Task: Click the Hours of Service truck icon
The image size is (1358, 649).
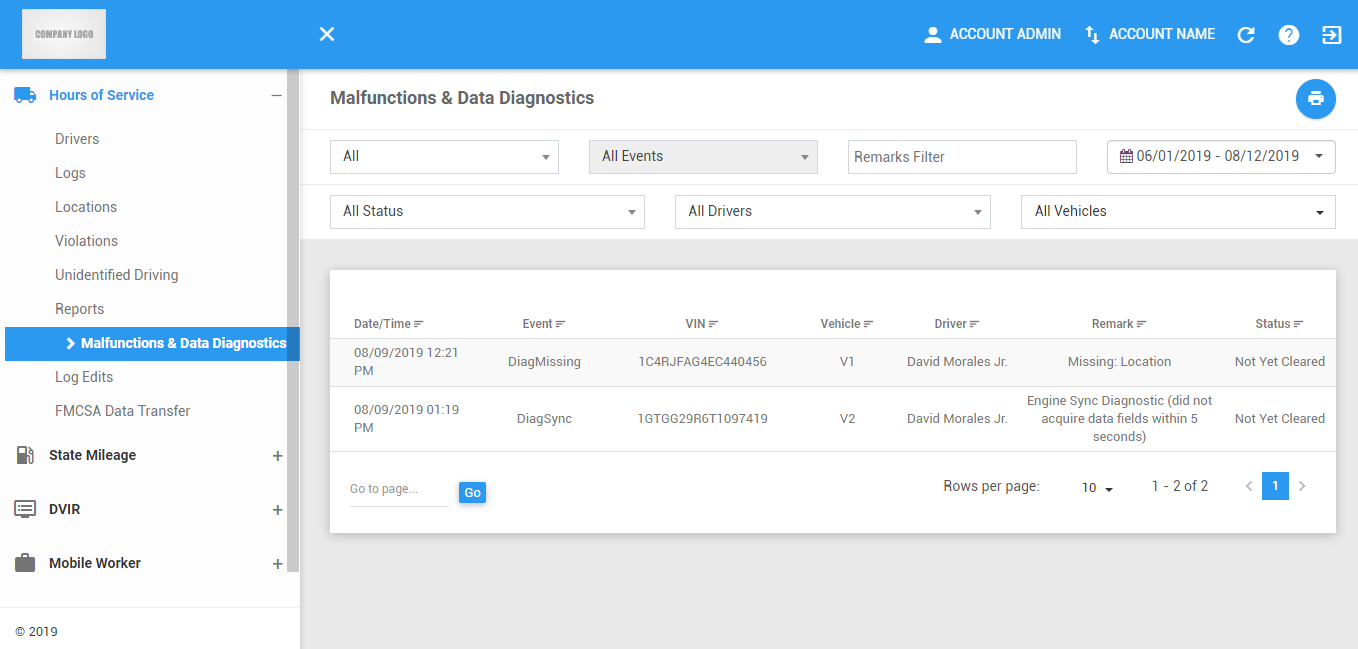Action: coord(25,95)
